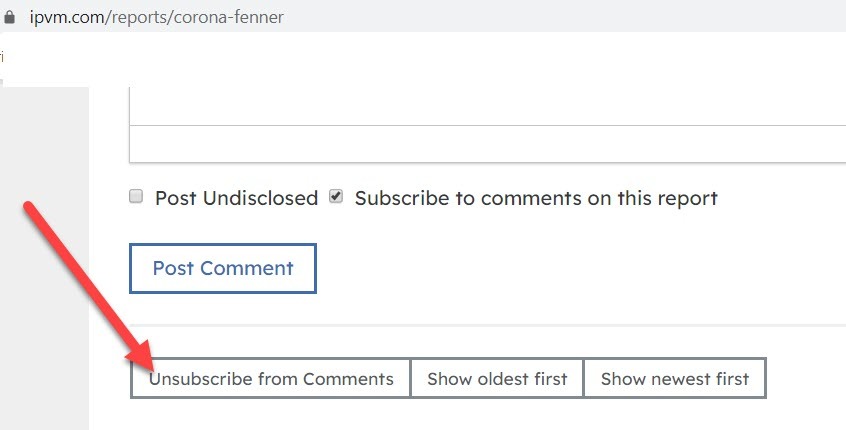846x430 pixels.
Task: Select Unsubscribe from Comments
Action: (271, 379)
